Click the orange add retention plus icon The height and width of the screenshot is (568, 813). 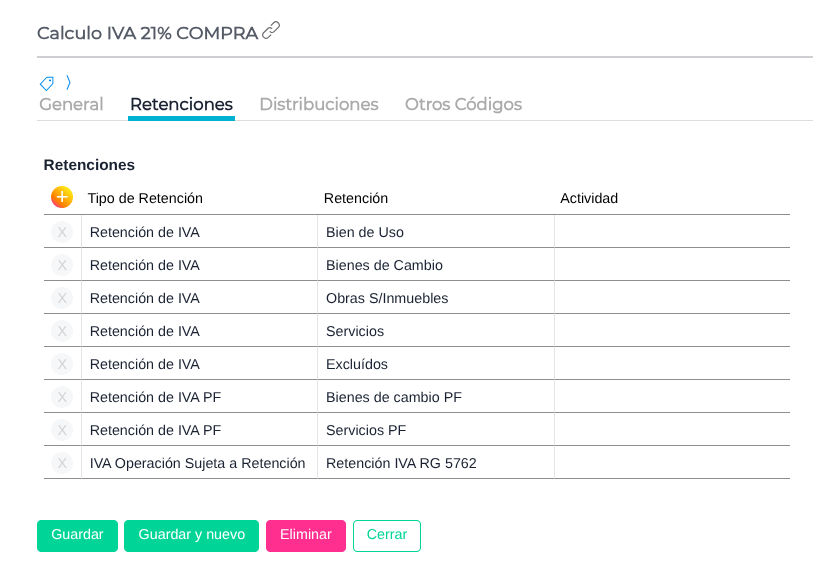tap(62, 197)
